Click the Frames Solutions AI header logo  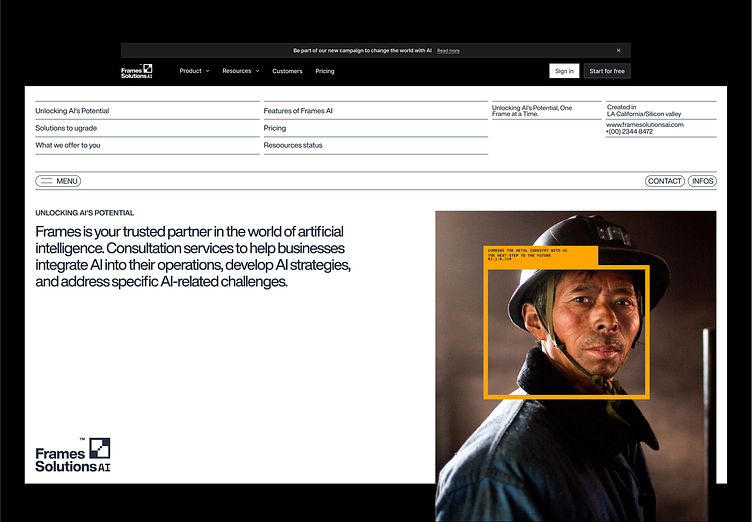137,71
